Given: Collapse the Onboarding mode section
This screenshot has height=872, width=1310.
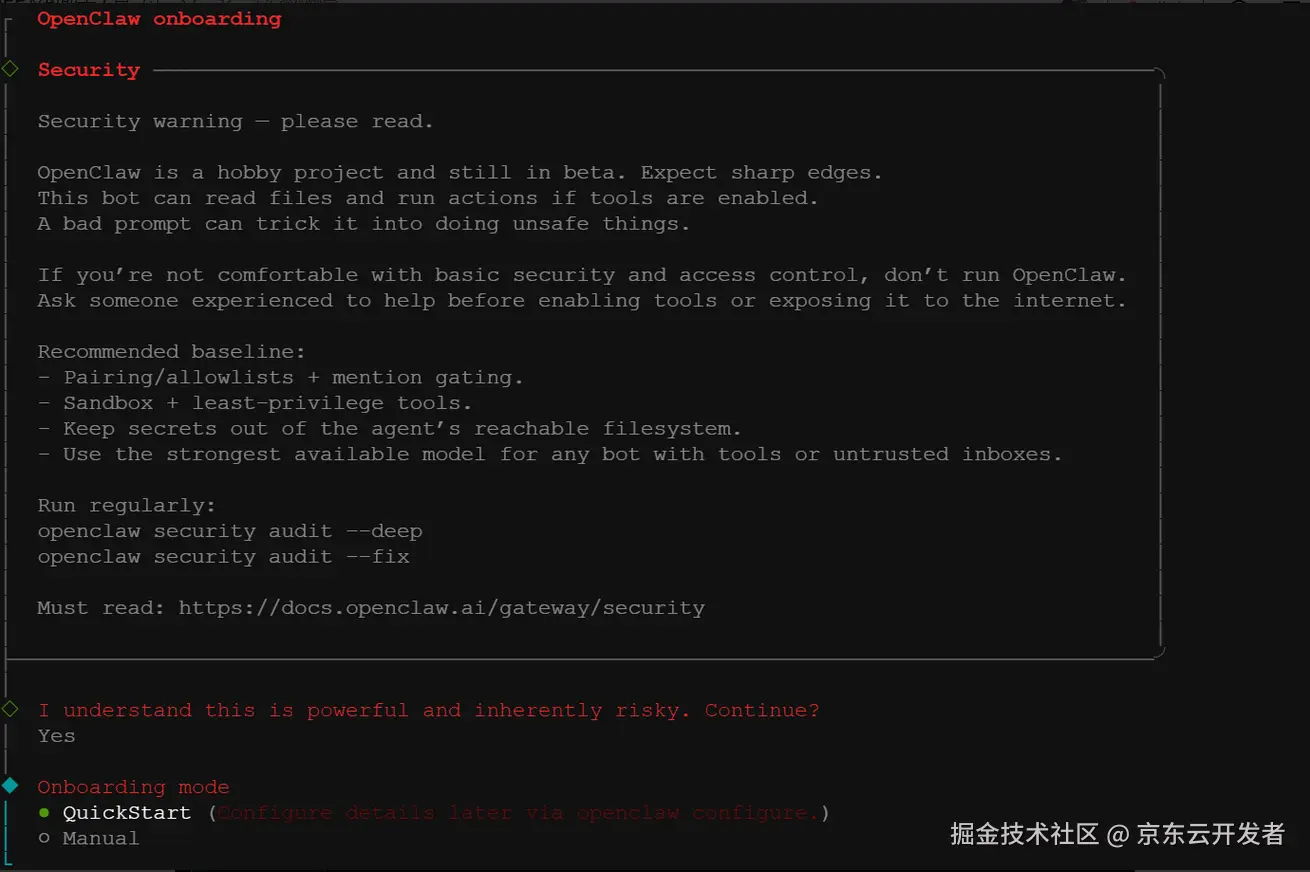Looking at the screenshot, I should (133, 787).
